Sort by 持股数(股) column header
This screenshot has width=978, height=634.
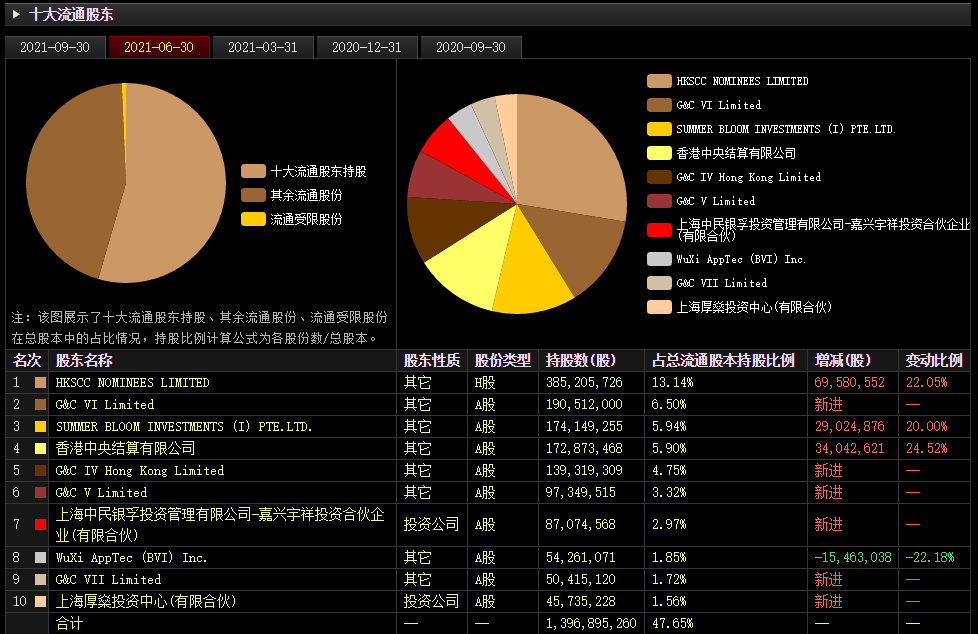pyautogui.click(x=581, y=360)
